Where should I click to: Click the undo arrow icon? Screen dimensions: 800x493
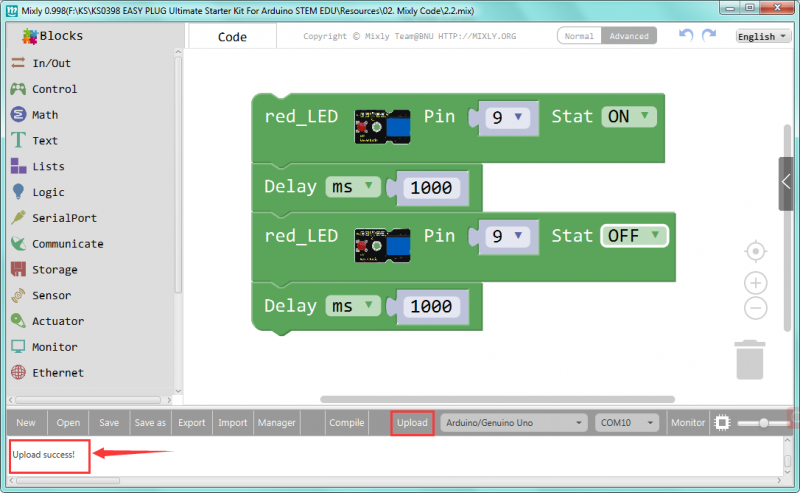686,35
